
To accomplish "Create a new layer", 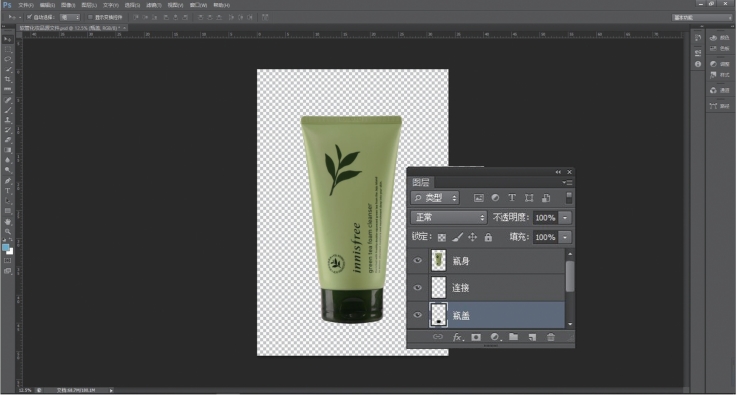I will (x=532, y=337).
